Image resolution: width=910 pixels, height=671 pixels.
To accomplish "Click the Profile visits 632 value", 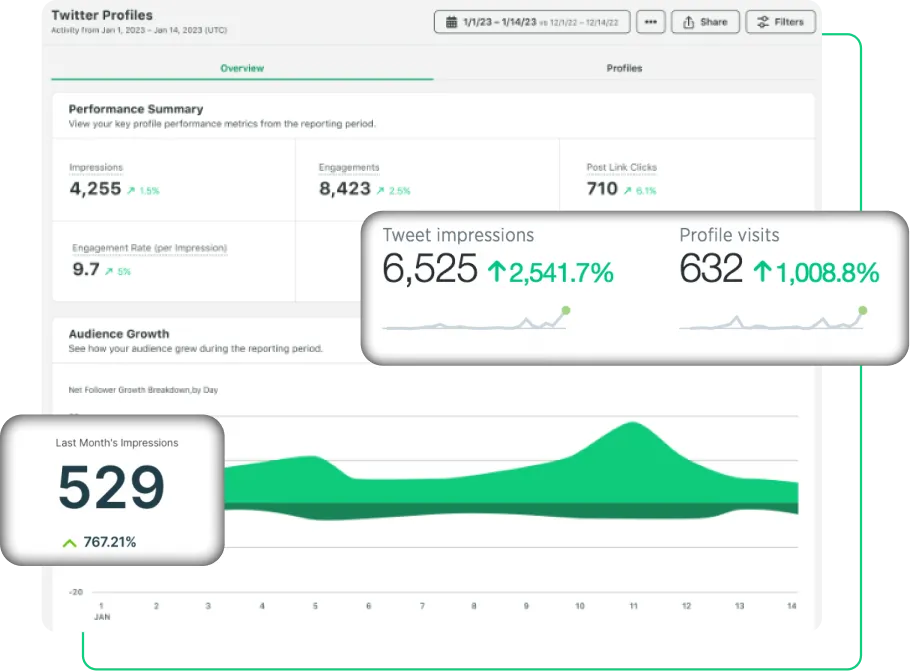I will pyautogui.click(x=711, y=269).
